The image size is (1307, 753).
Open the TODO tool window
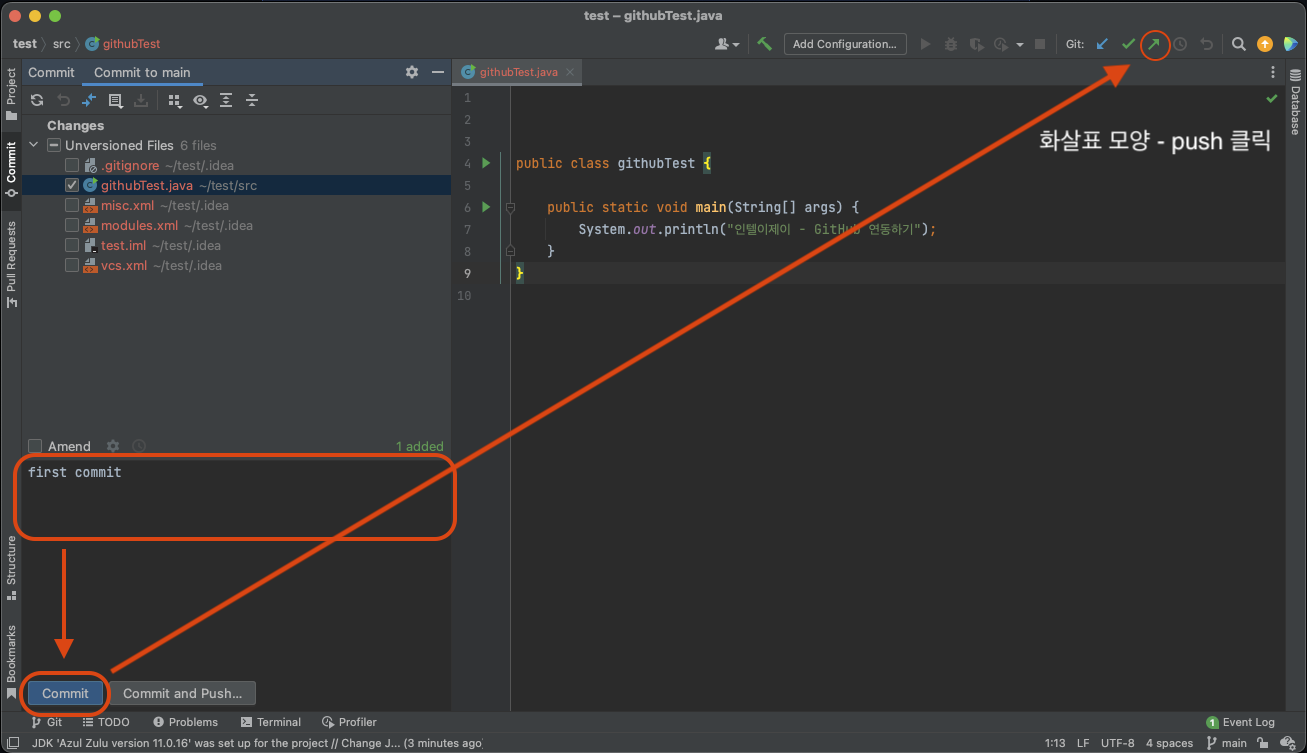(106, 722)
